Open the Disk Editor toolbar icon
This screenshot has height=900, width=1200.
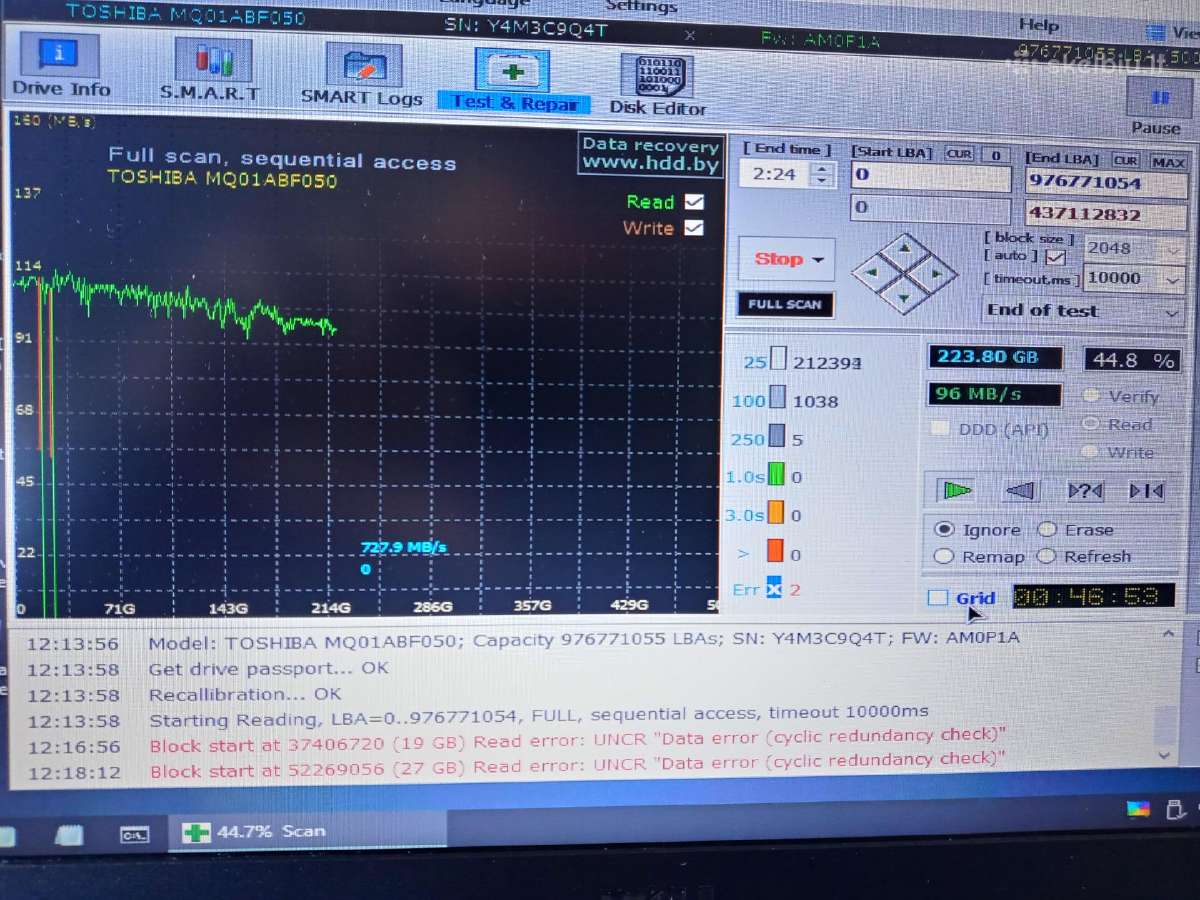(x=656, y=76)
